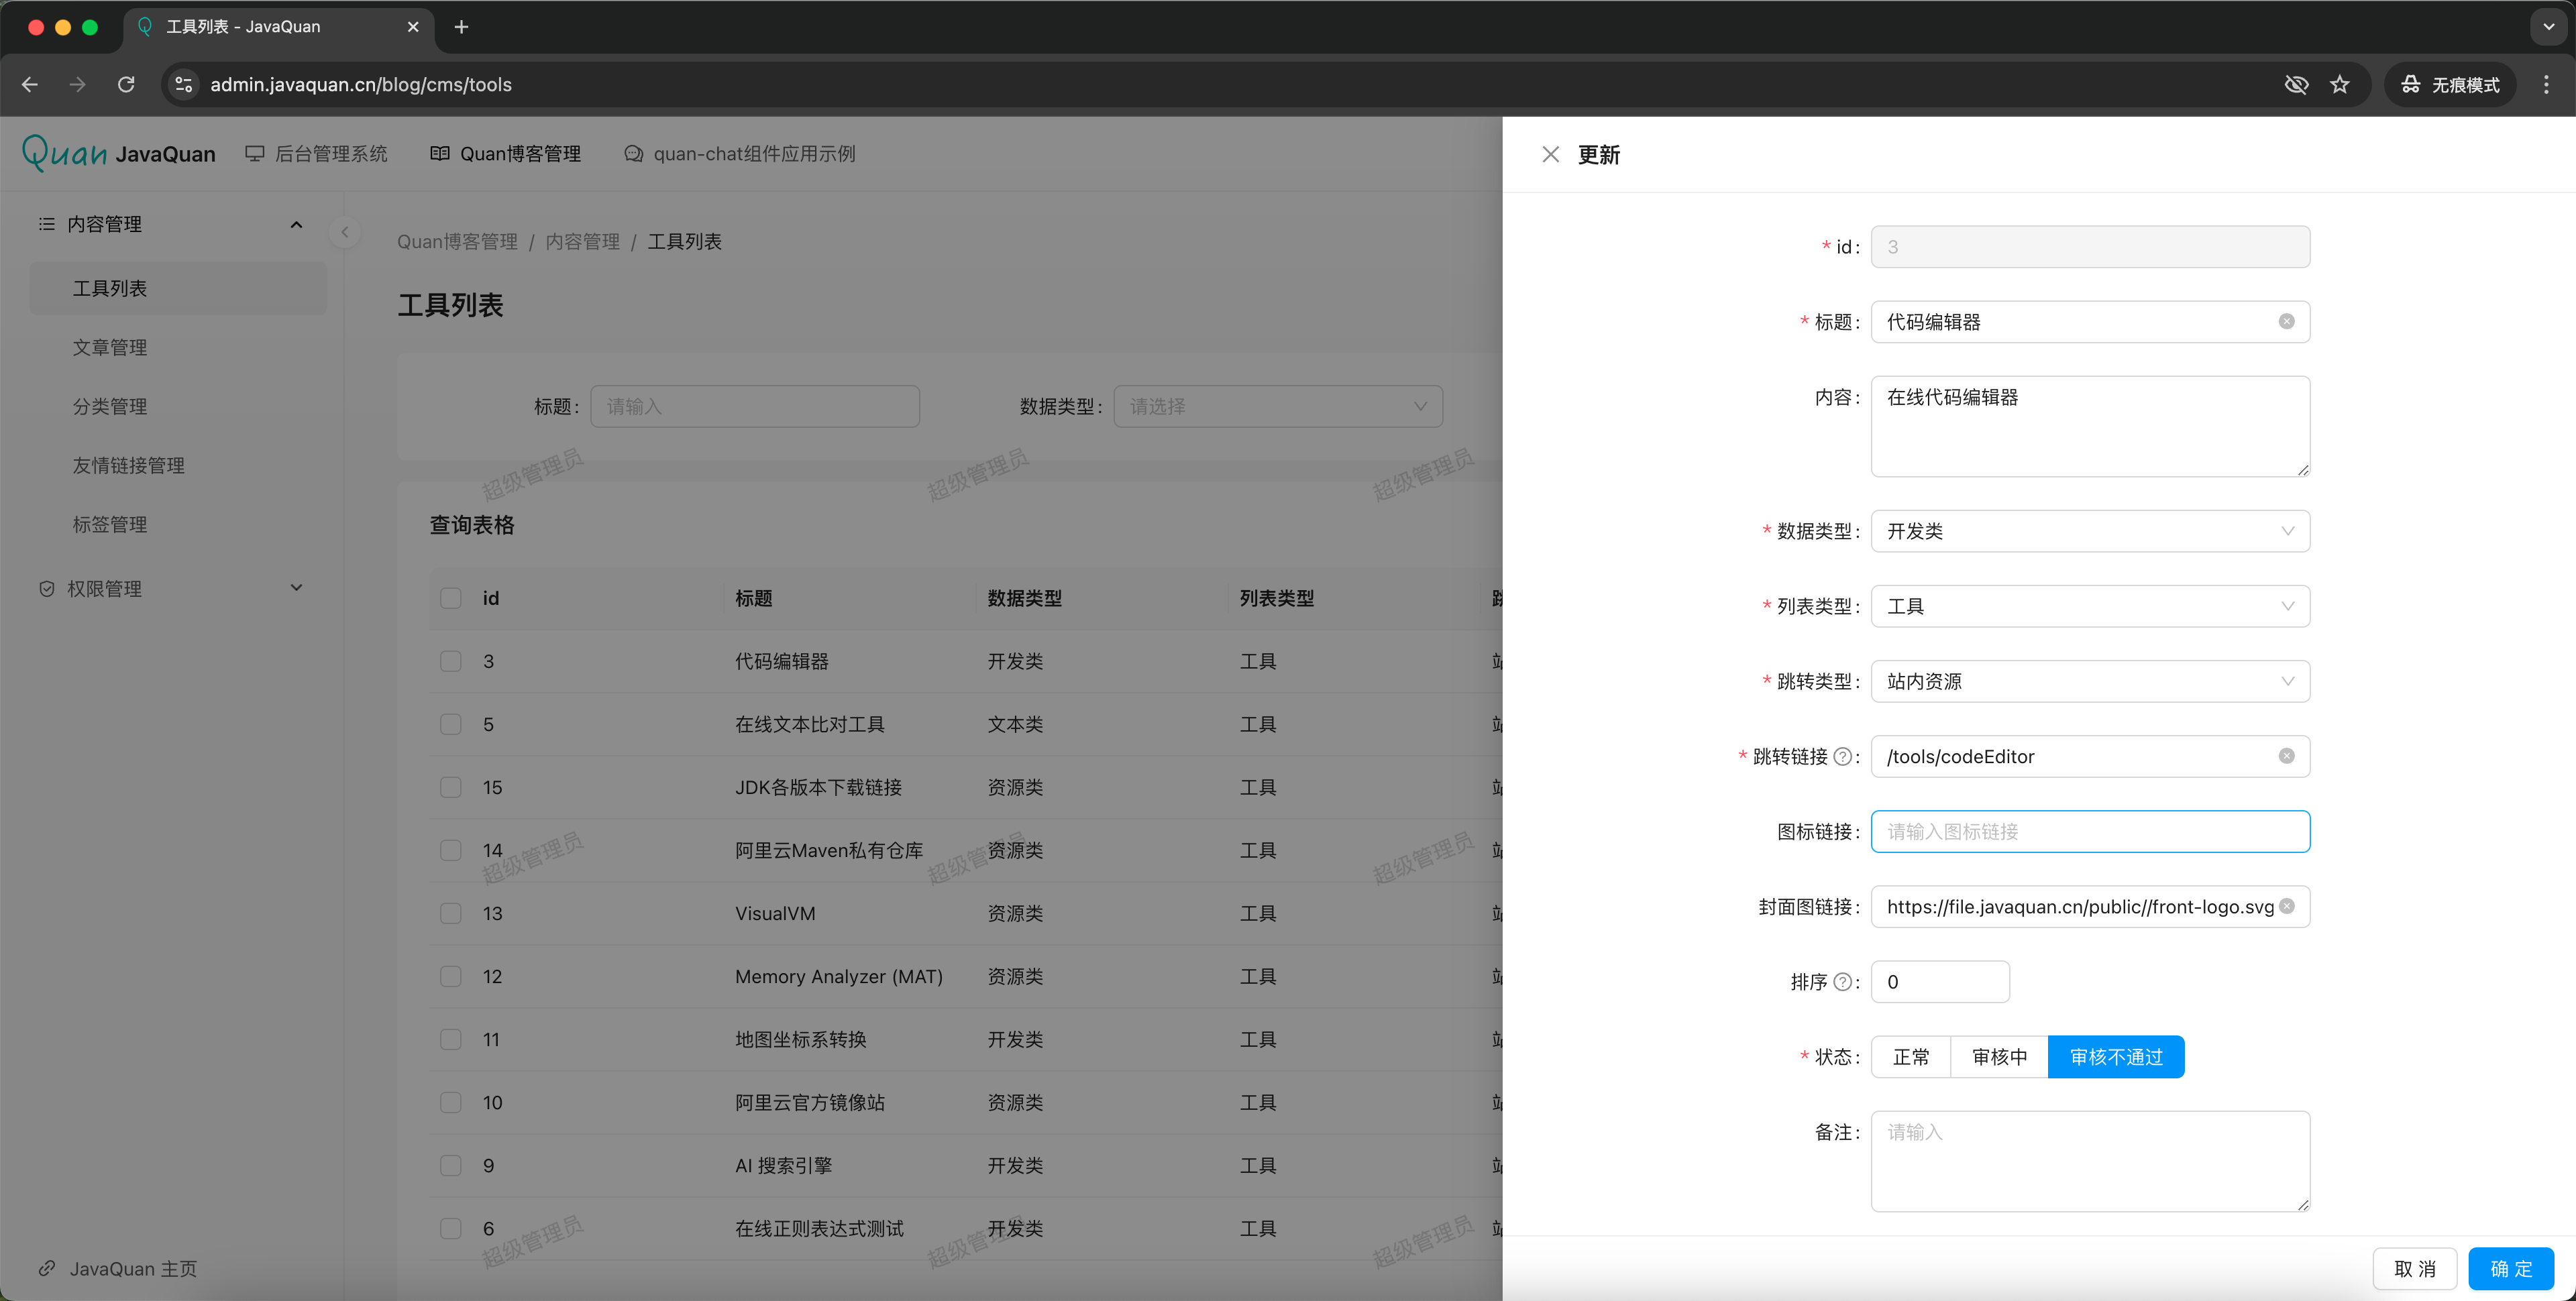This screenshot has width=2576, height=1301.
Task: Click the help icon next to 跳转链接
Action: tap(1842, 757)
